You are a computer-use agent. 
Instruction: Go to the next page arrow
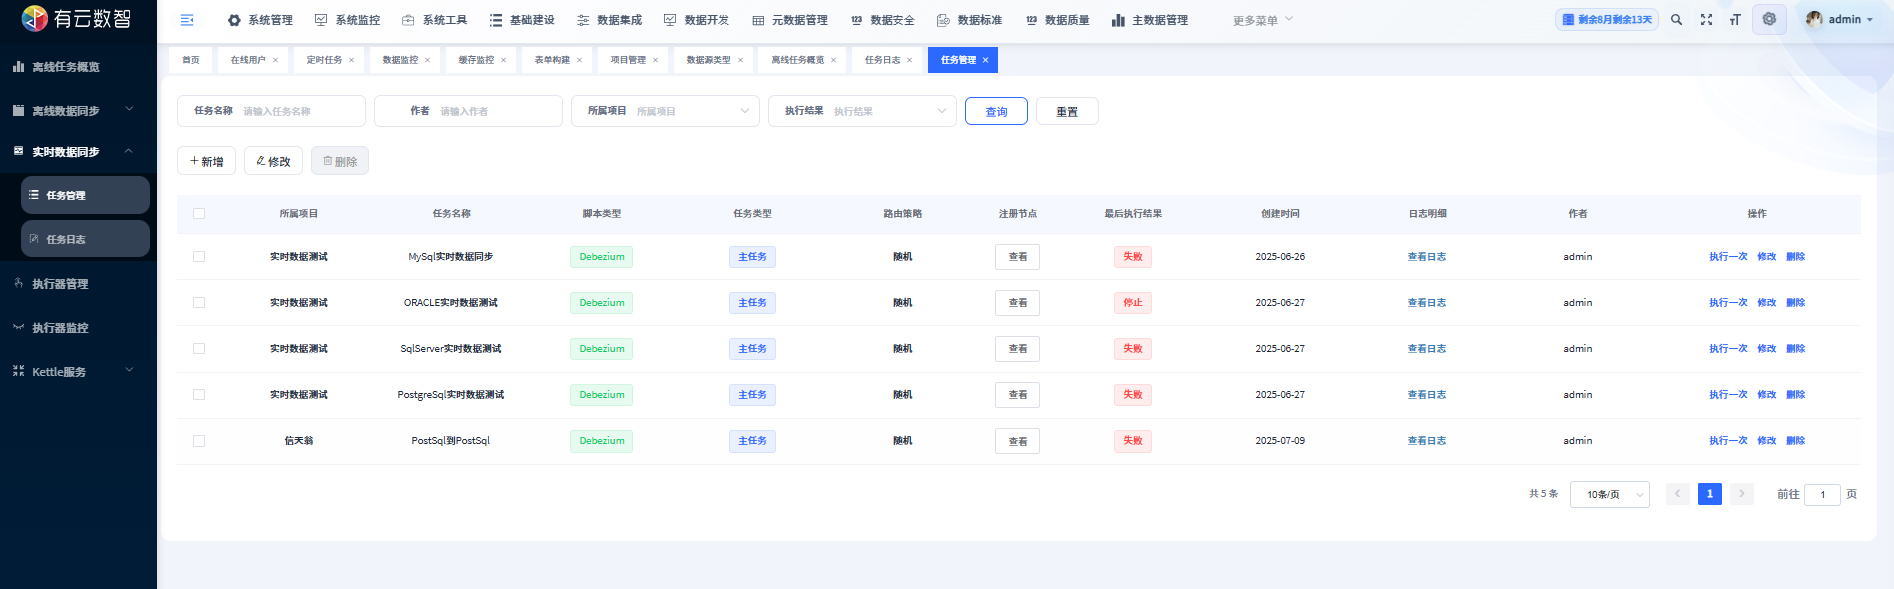[1741, 494]
